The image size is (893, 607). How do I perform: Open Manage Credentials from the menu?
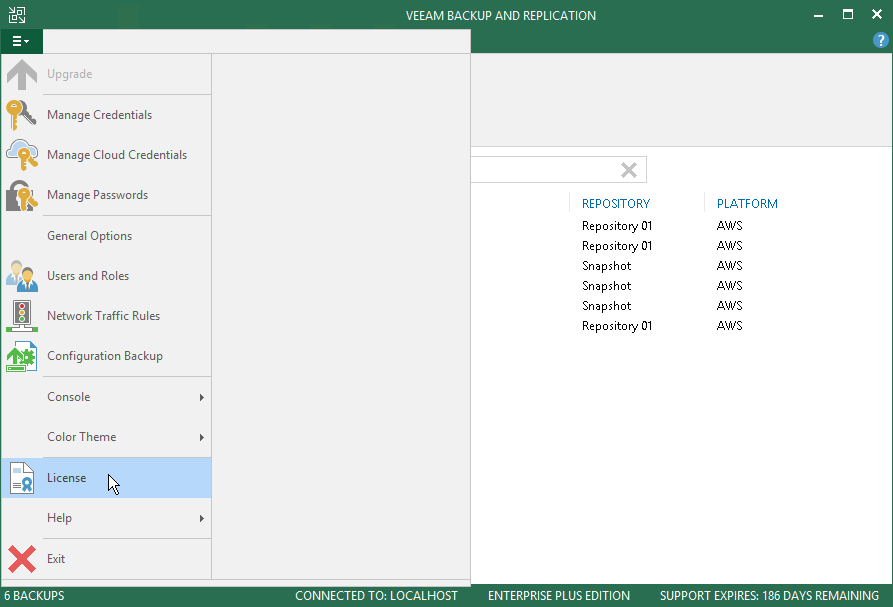coord(106,115)
